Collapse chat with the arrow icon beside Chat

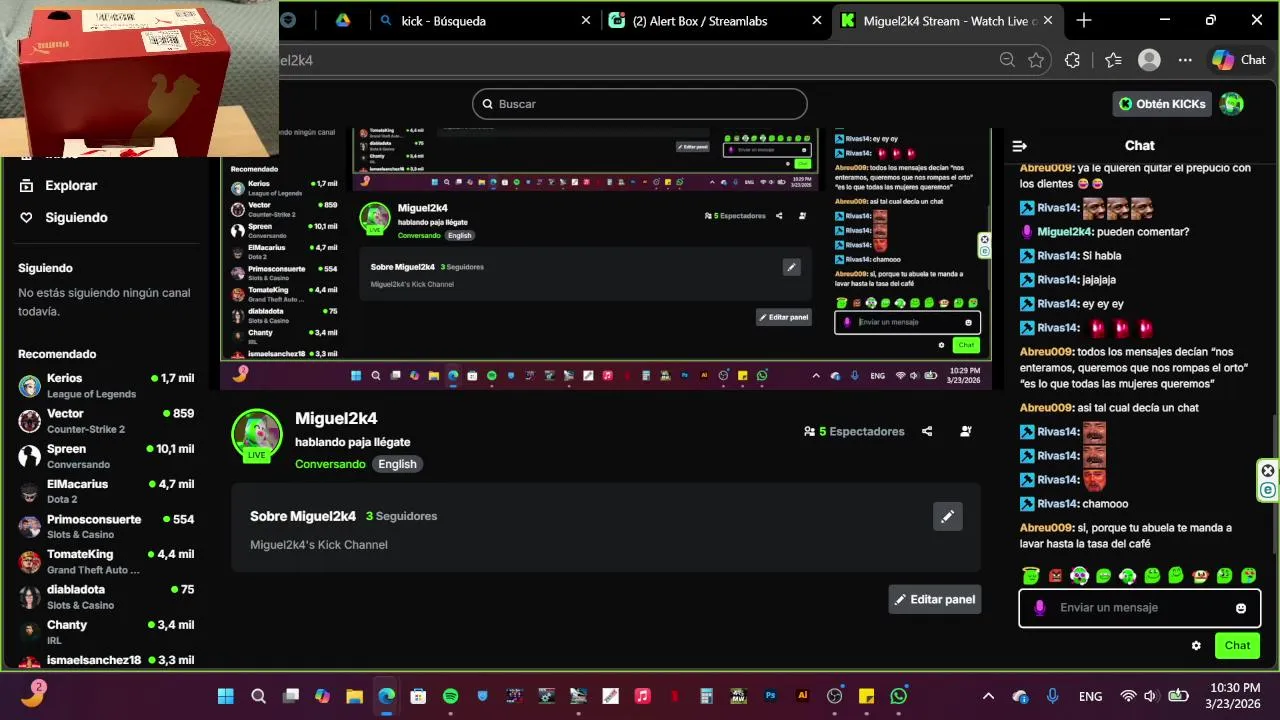[x=1020, y=146]
